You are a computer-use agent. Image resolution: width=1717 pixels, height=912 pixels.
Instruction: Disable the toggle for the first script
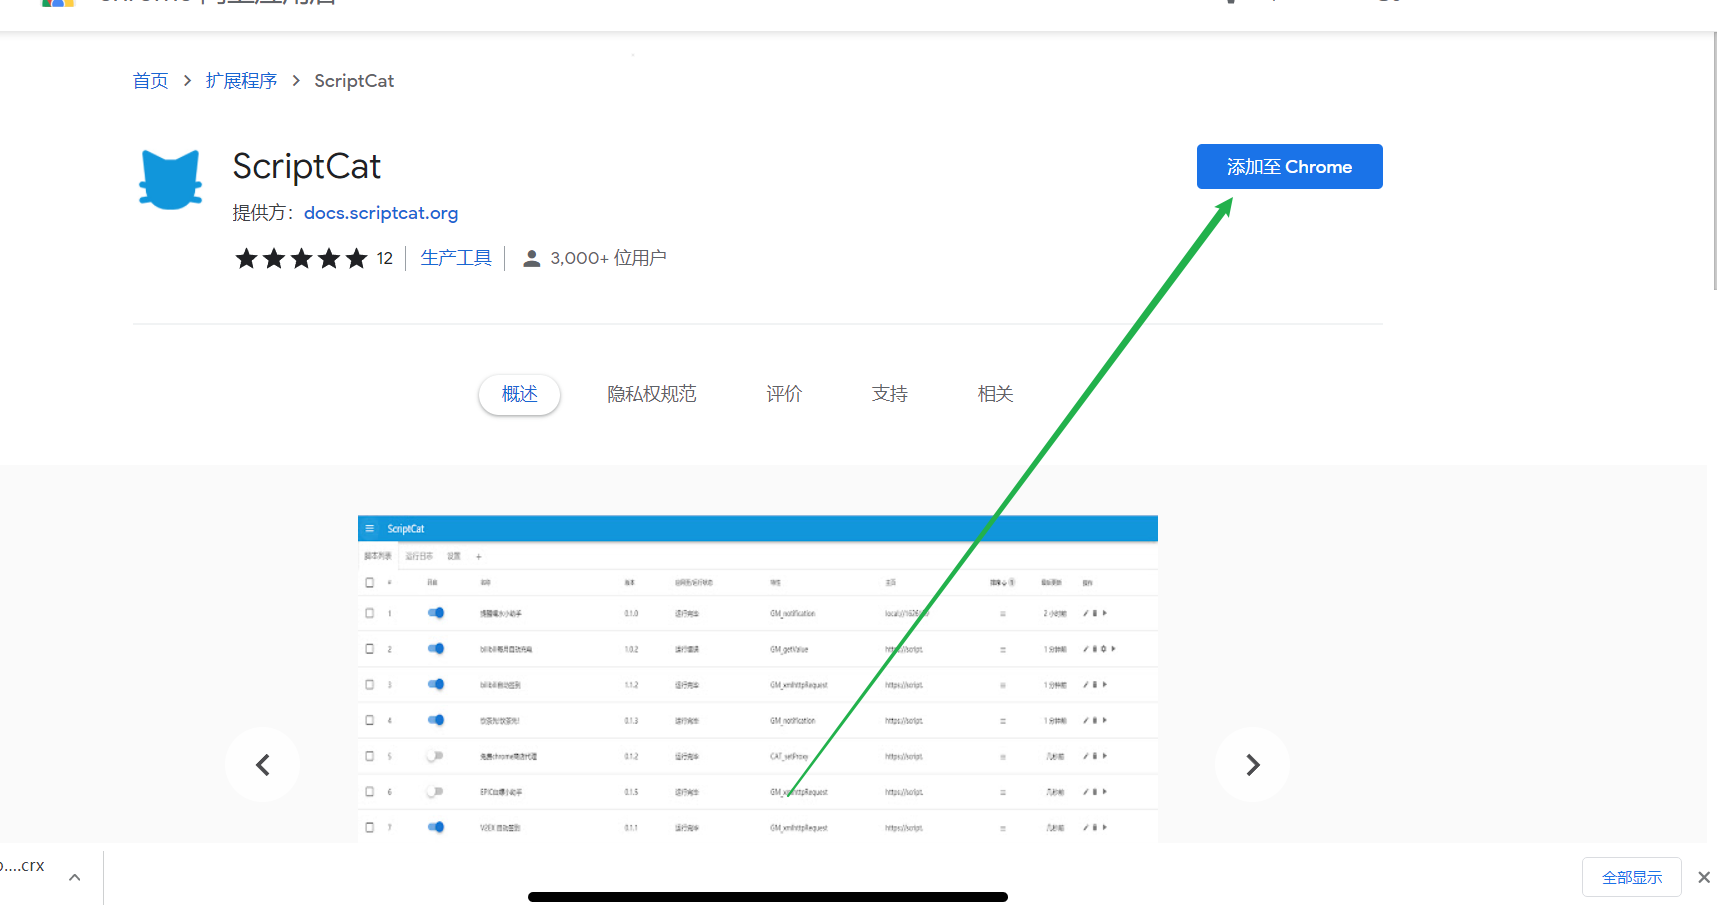point(435,612)
